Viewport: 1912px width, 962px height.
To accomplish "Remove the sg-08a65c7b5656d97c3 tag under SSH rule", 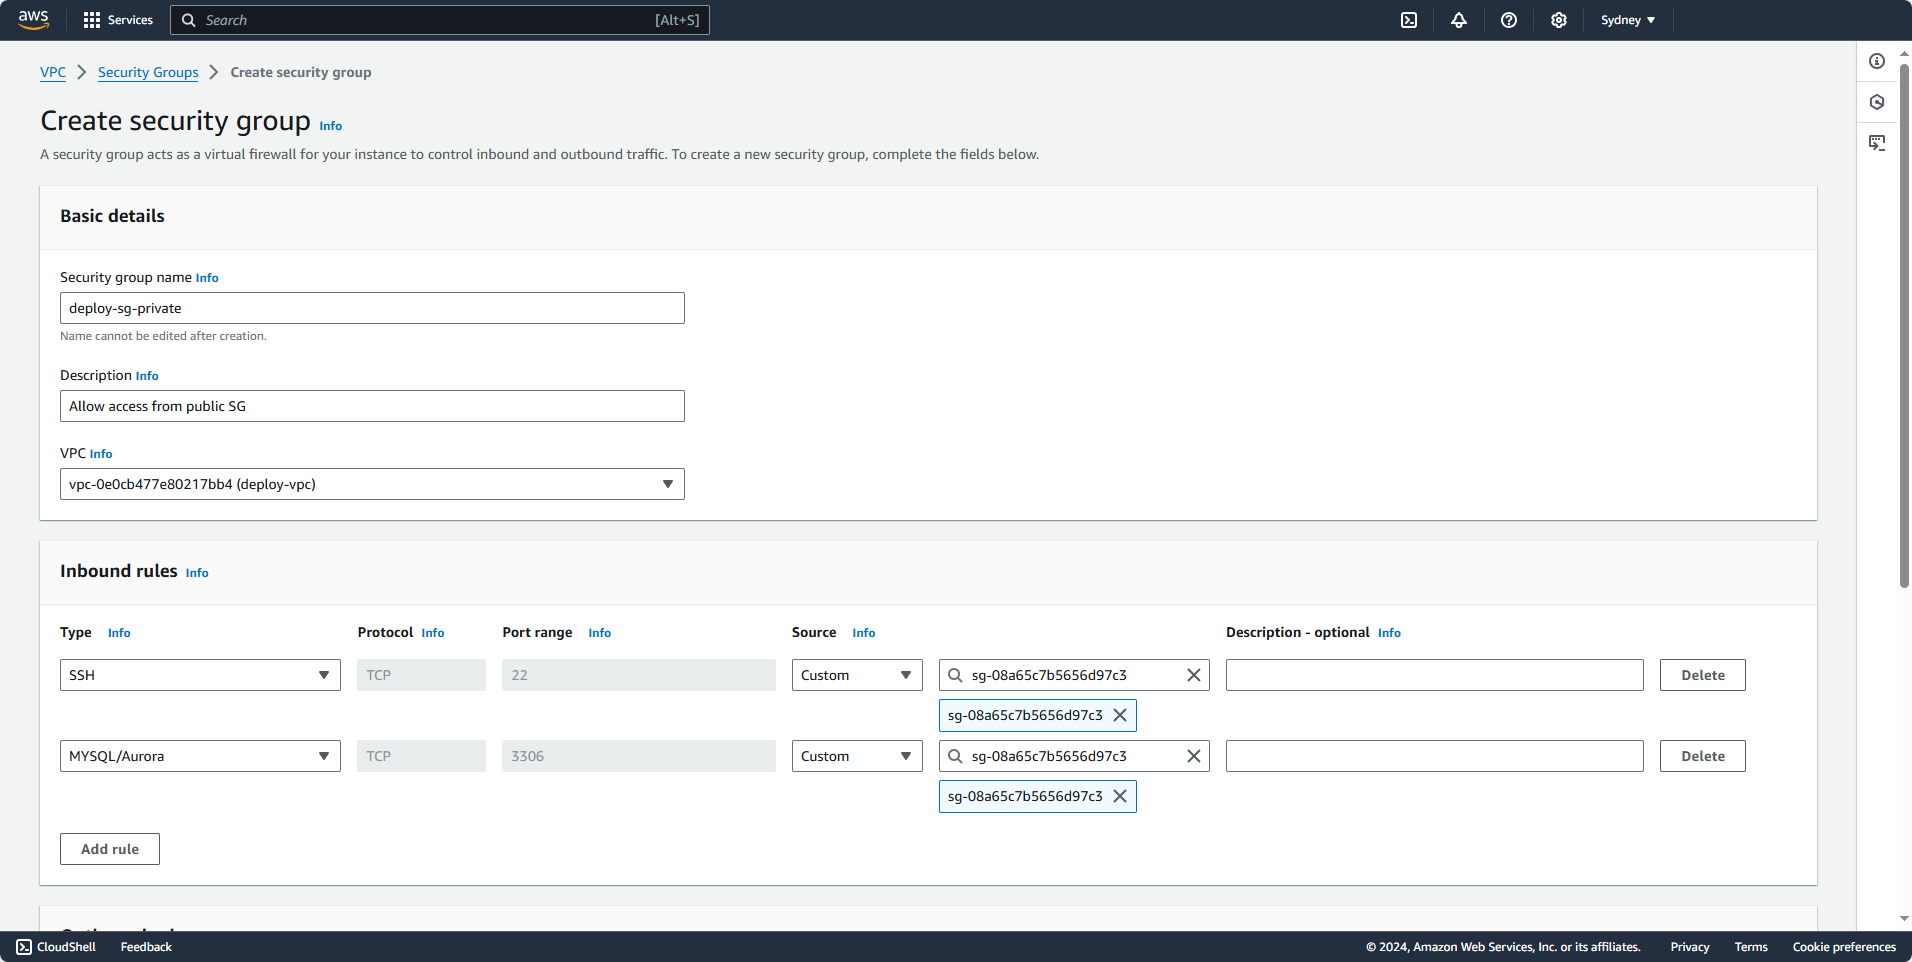I will (1120, 715).
